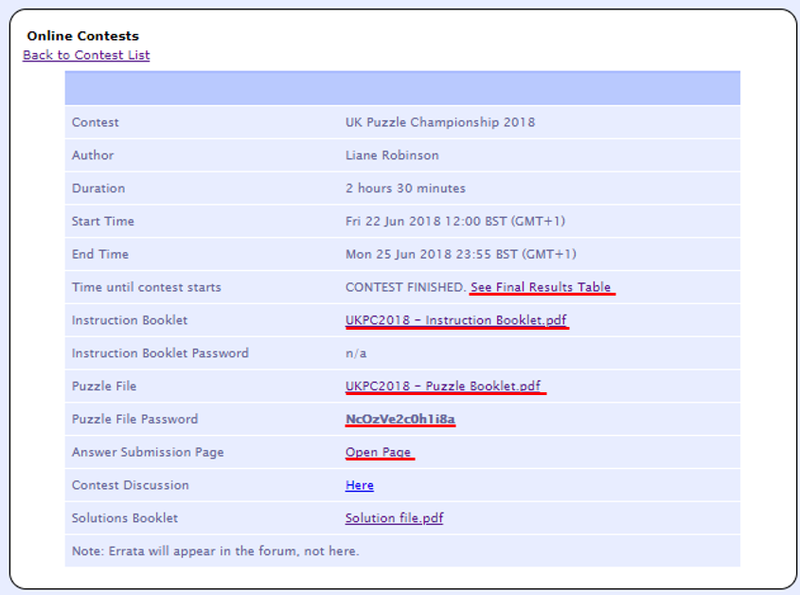
Task: Click the Errata note text at bottom
Action: point(215,551)
